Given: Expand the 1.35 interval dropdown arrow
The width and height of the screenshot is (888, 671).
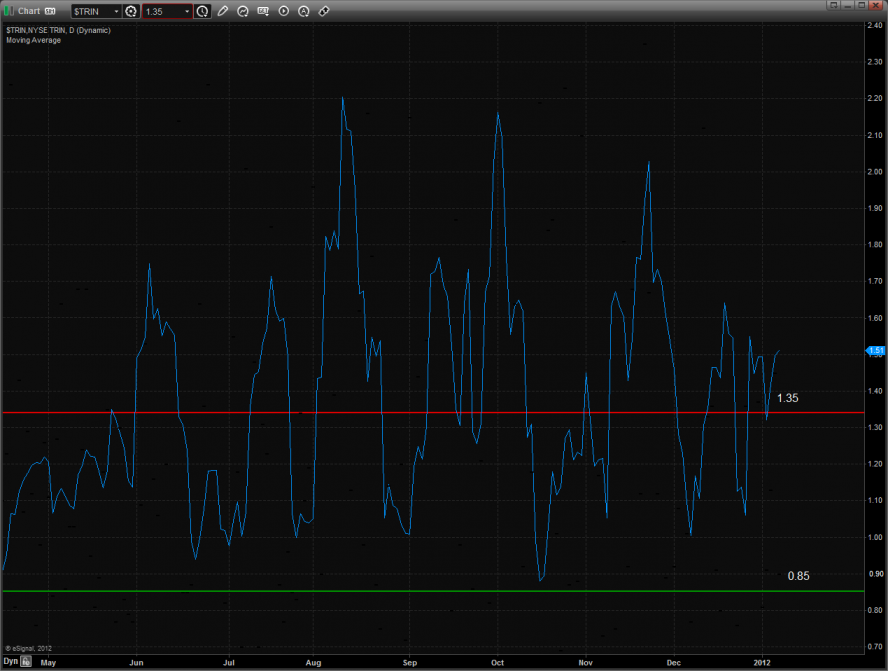Looking at the screenshot, I should tap(187, 11).
